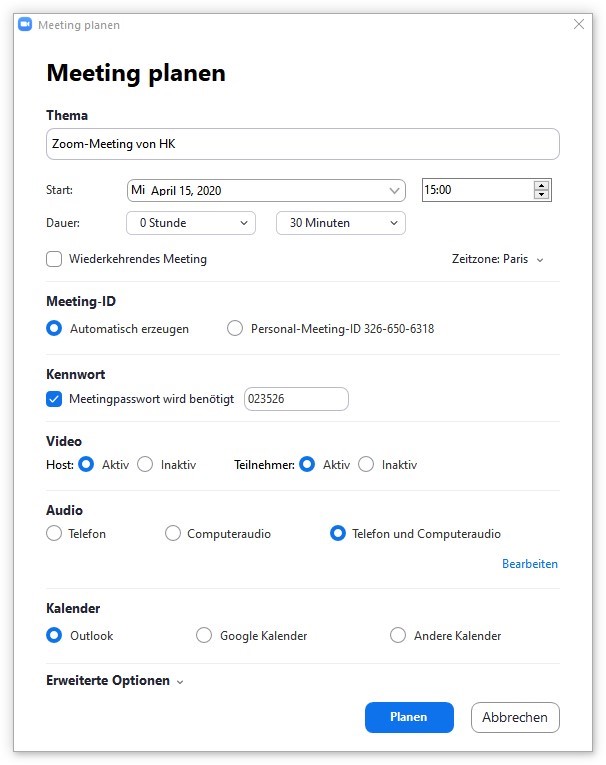This screenshot has height=765, width=606.
Task: Click the Zoom camera icon in title bar
Action: [25, 24]
